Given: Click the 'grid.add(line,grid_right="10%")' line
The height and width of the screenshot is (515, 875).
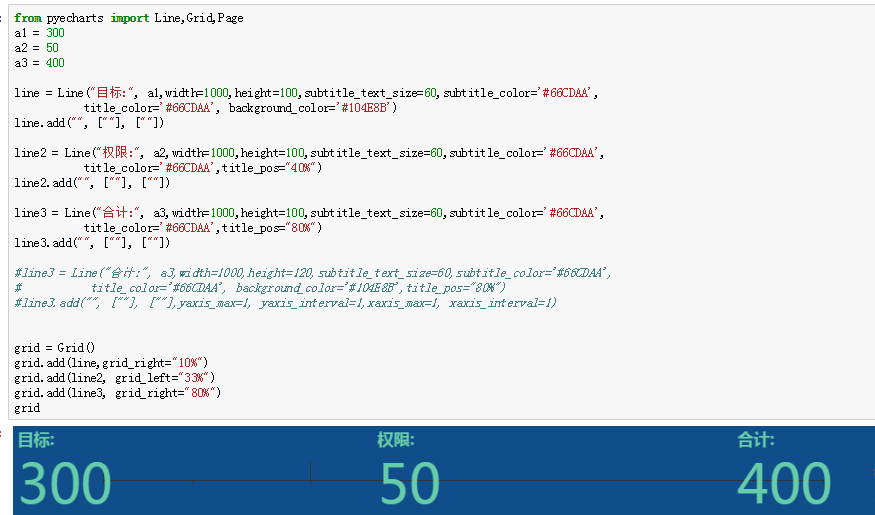Looking at the screenshot, I should tap(111, 363).
